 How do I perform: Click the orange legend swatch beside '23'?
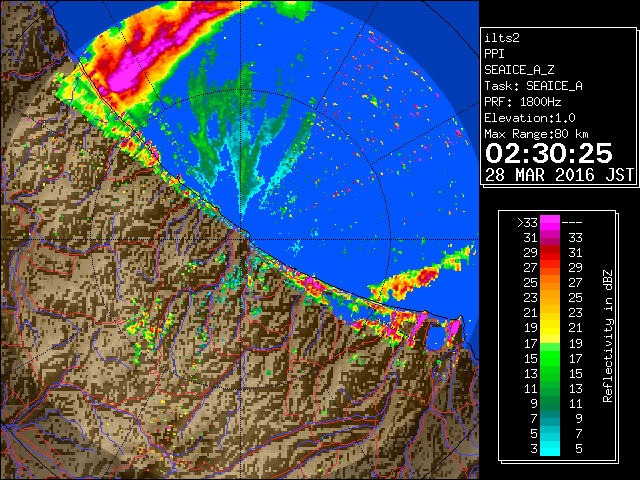click(550, 298)
